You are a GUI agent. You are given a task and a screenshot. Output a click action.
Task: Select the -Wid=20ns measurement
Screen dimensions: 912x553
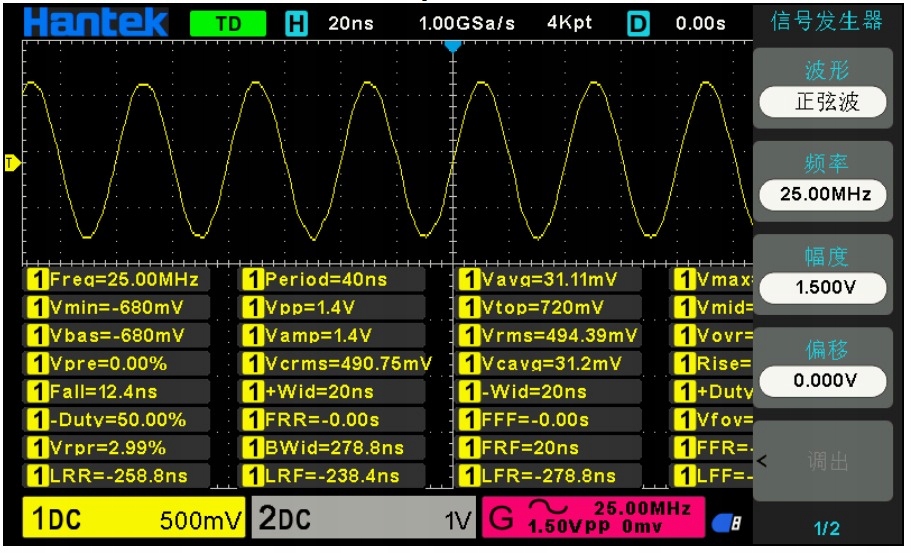coord(548,392)
